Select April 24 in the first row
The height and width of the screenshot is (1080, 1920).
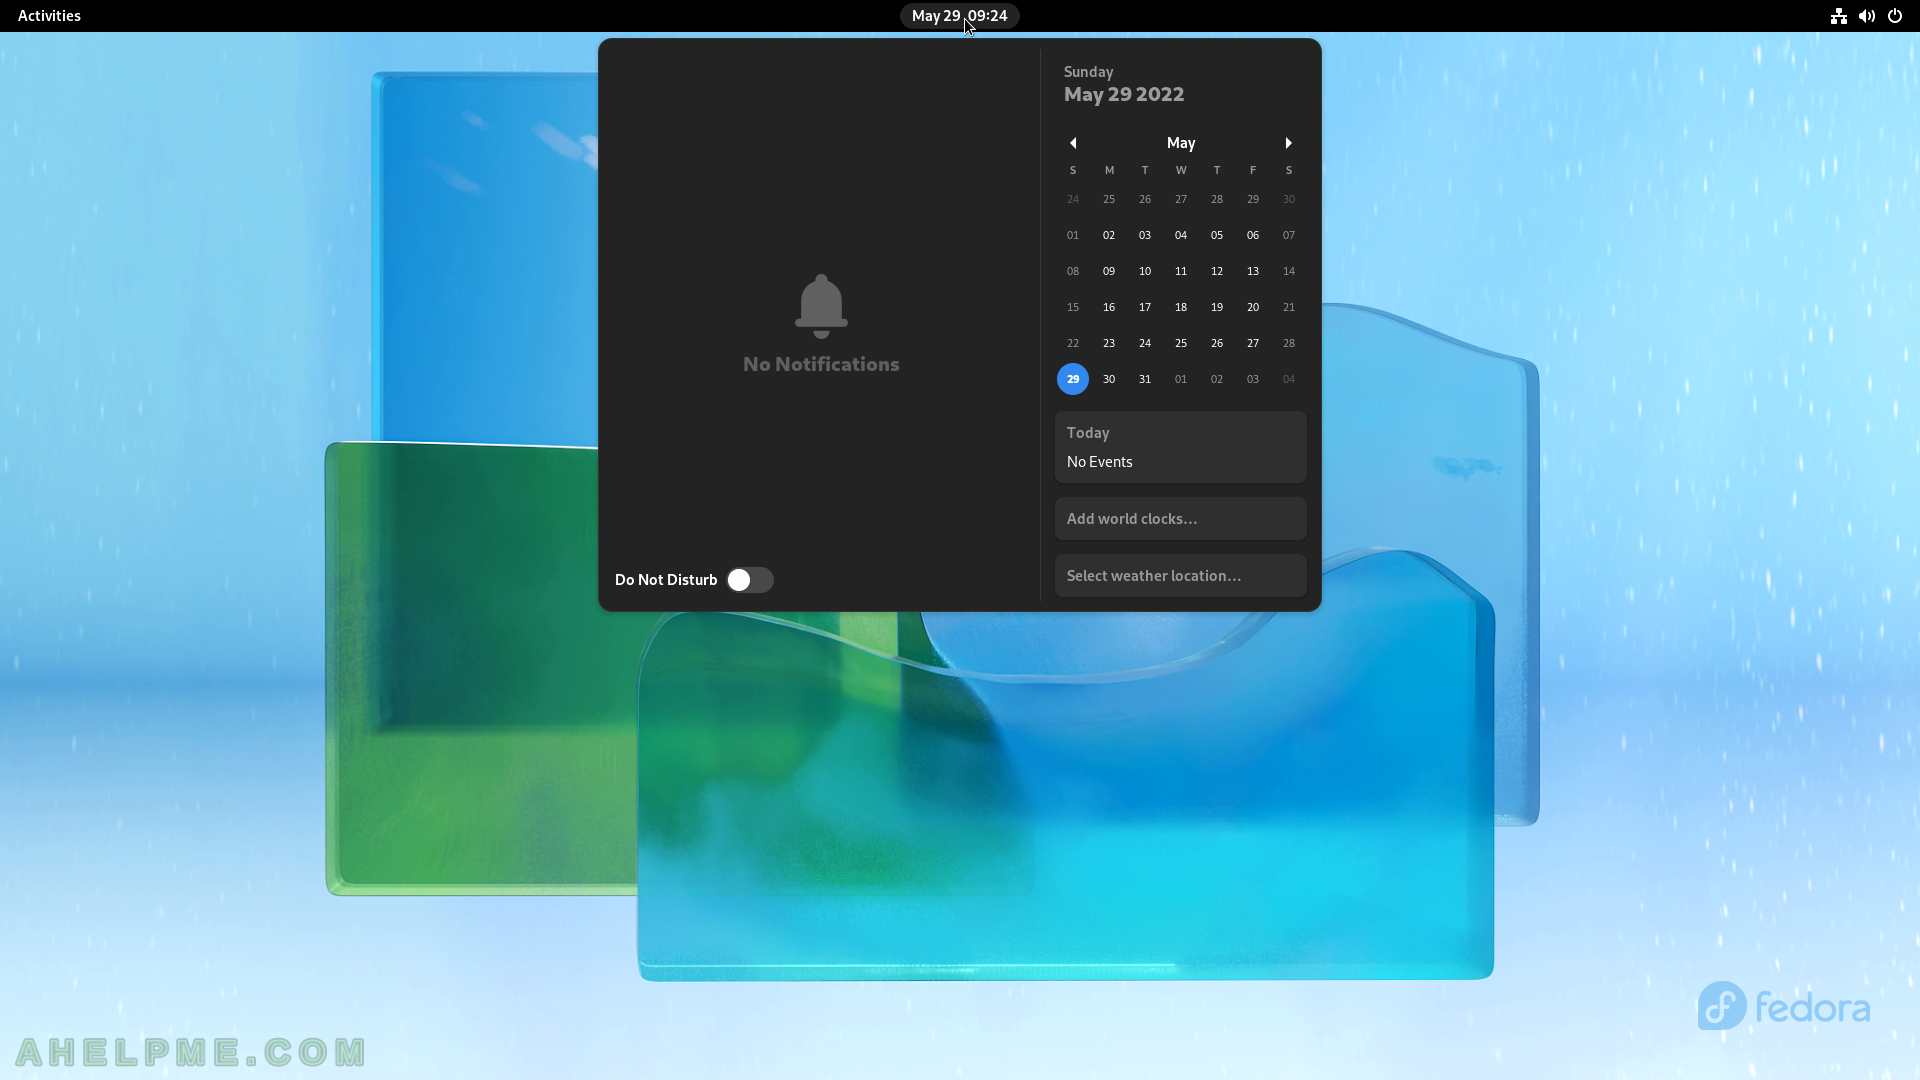(x=1073, y=199)
